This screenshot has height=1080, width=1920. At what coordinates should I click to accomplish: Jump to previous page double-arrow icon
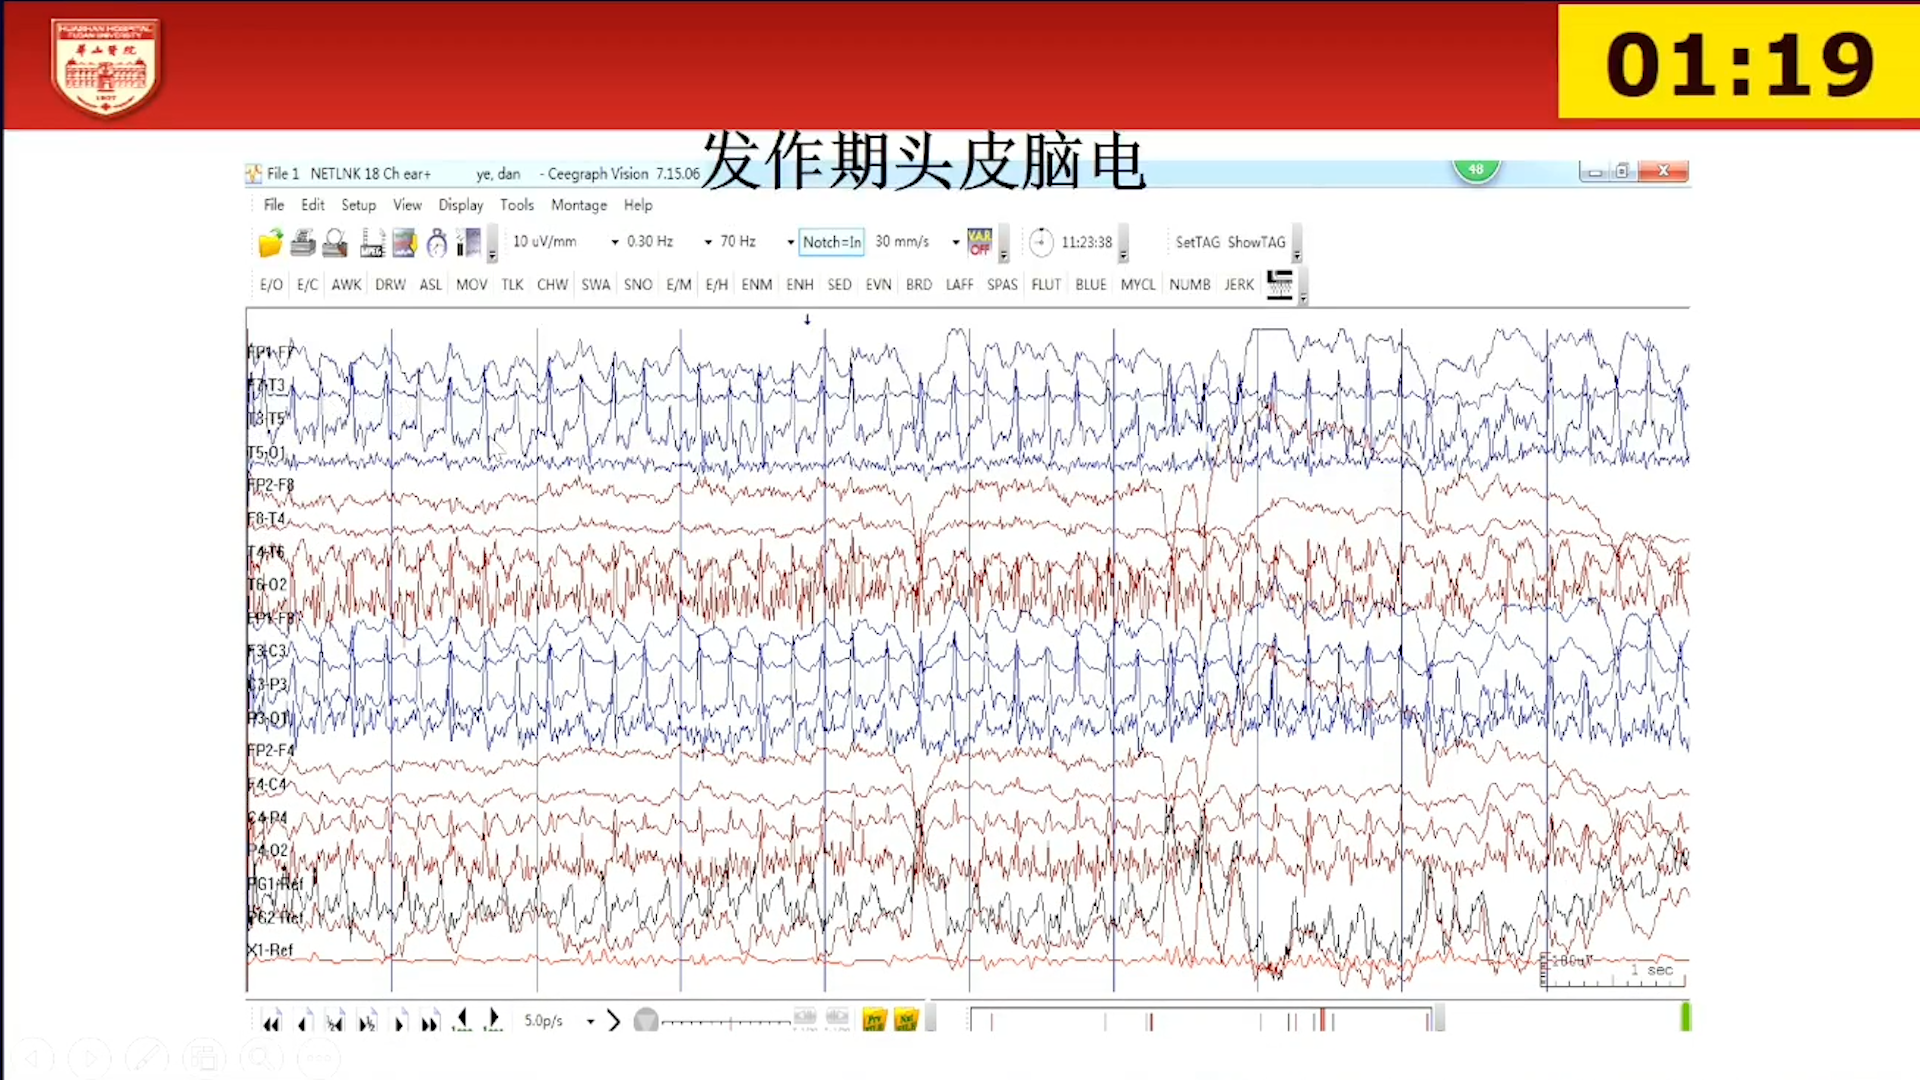click(271, 1022)
